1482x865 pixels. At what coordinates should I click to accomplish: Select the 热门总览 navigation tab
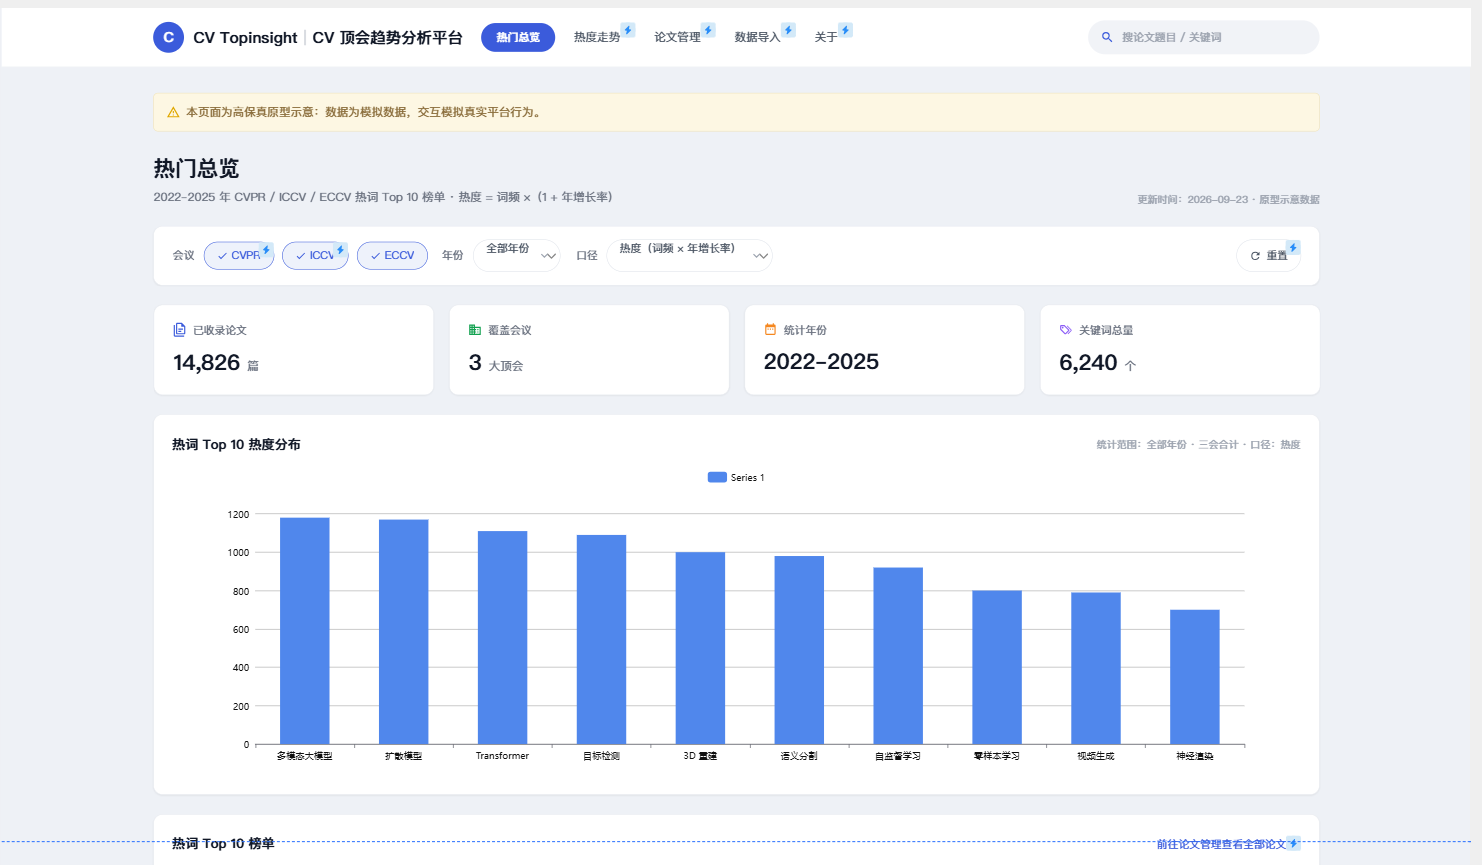pyautogui.click(x=518, y=37)
